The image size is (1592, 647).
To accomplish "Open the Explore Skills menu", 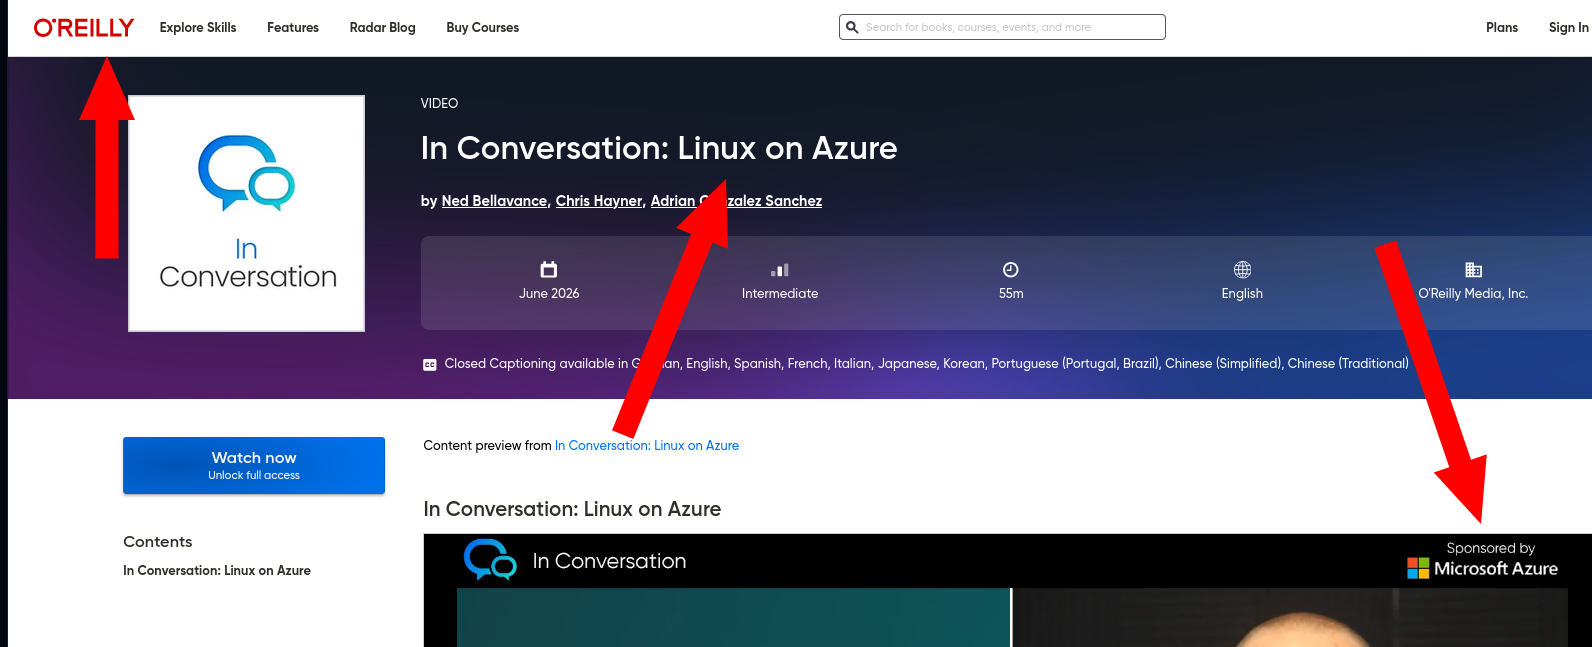I will pos(198,27).
